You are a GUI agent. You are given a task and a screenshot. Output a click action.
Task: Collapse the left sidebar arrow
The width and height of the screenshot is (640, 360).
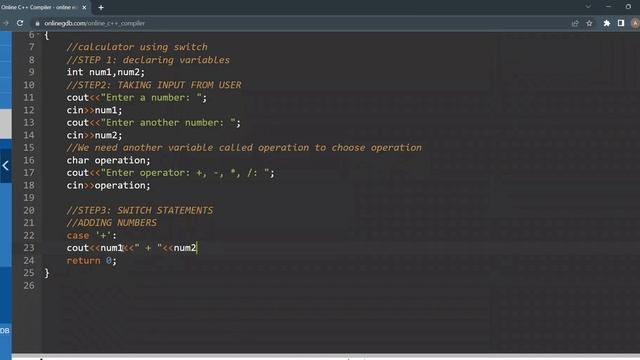point(6,166)
